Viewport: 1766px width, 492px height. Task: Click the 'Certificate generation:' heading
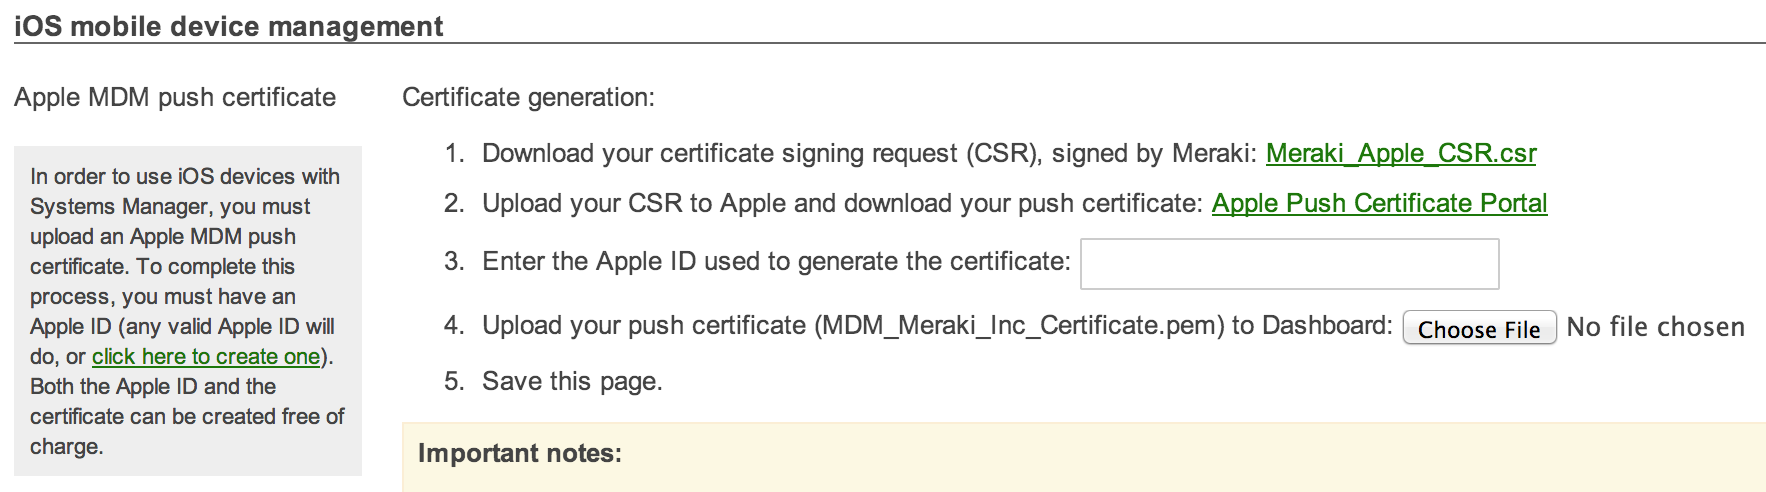pos(528,98)
